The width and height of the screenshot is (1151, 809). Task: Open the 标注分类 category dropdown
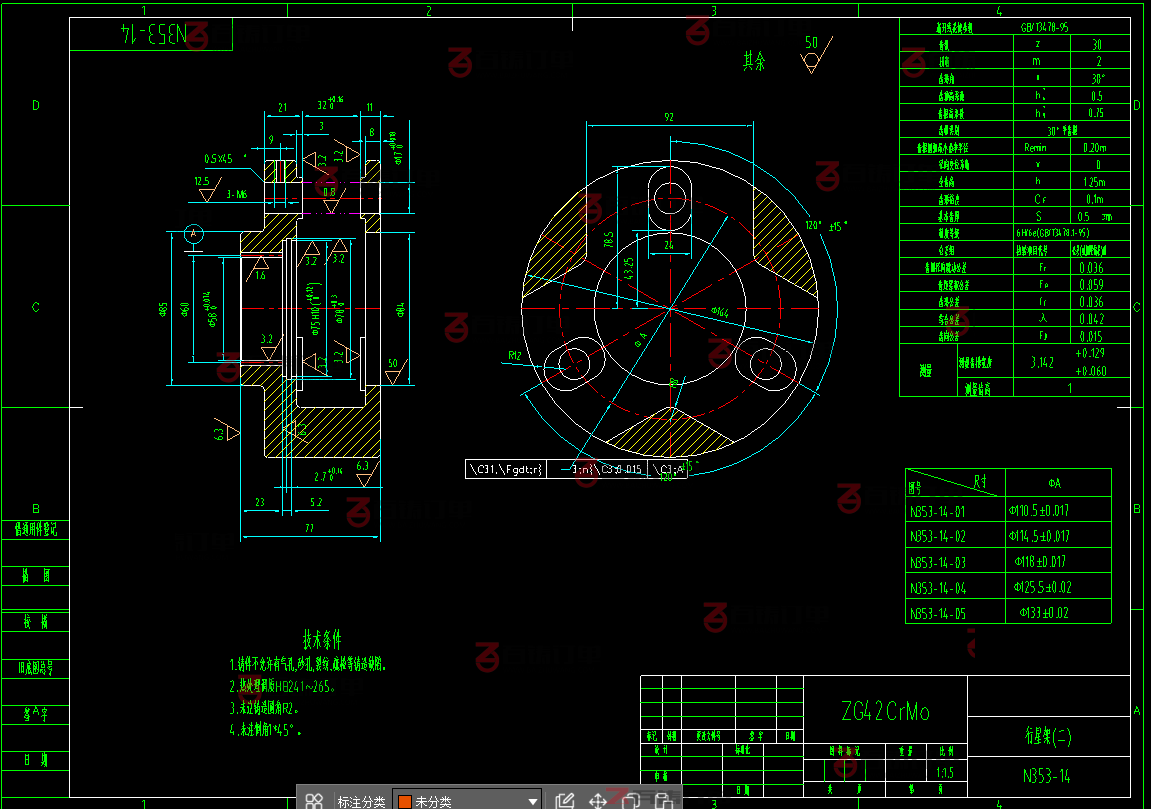tap(533, 801)
